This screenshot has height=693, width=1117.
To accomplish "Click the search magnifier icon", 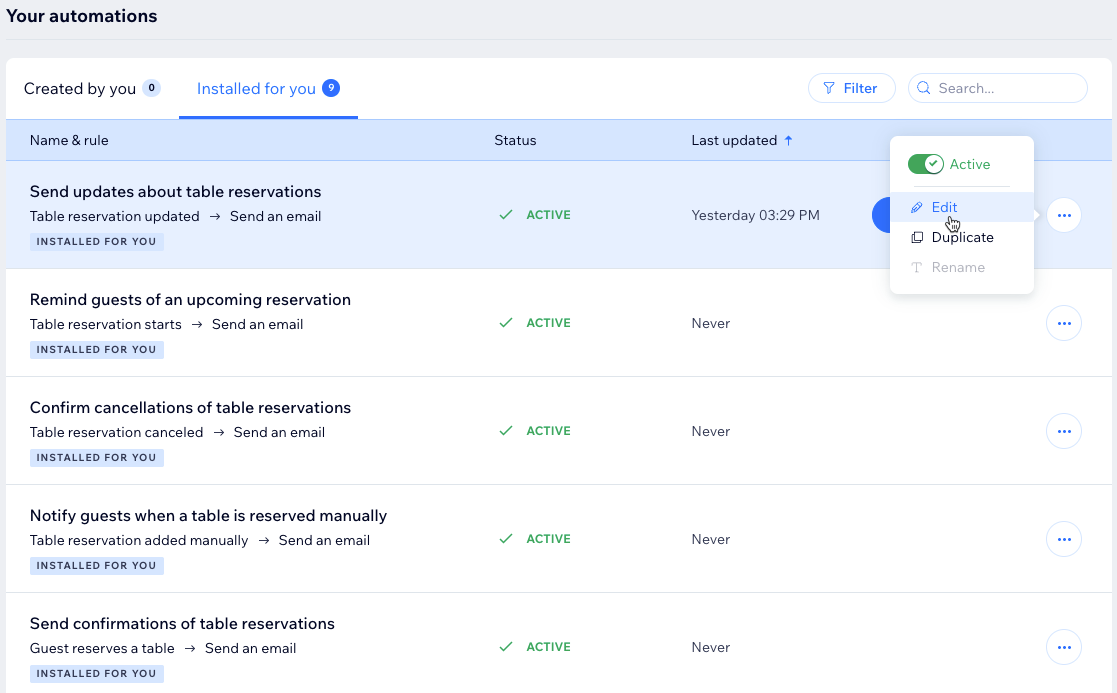I will click(x=924, y=88).
